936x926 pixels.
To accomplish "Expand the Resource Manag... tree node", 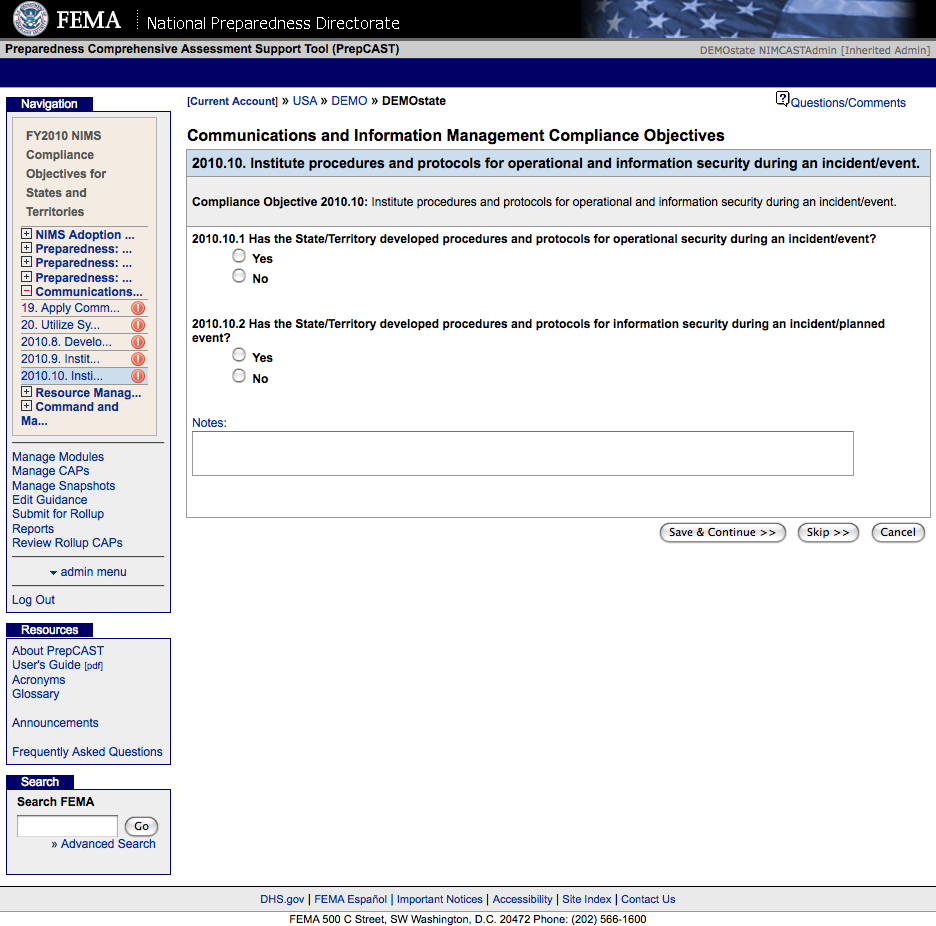I will (26, 392).
